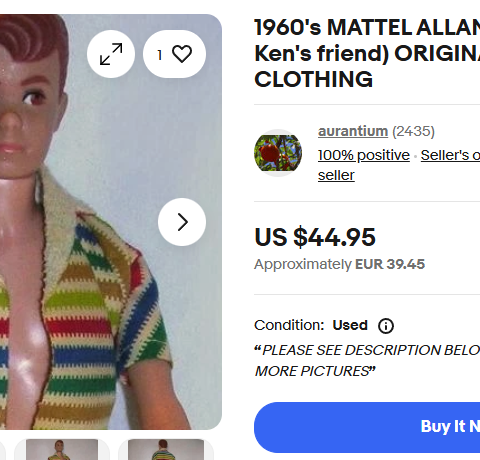Show next image with right arrow
This screenshot has width=480, height=460.
(182, 222)
